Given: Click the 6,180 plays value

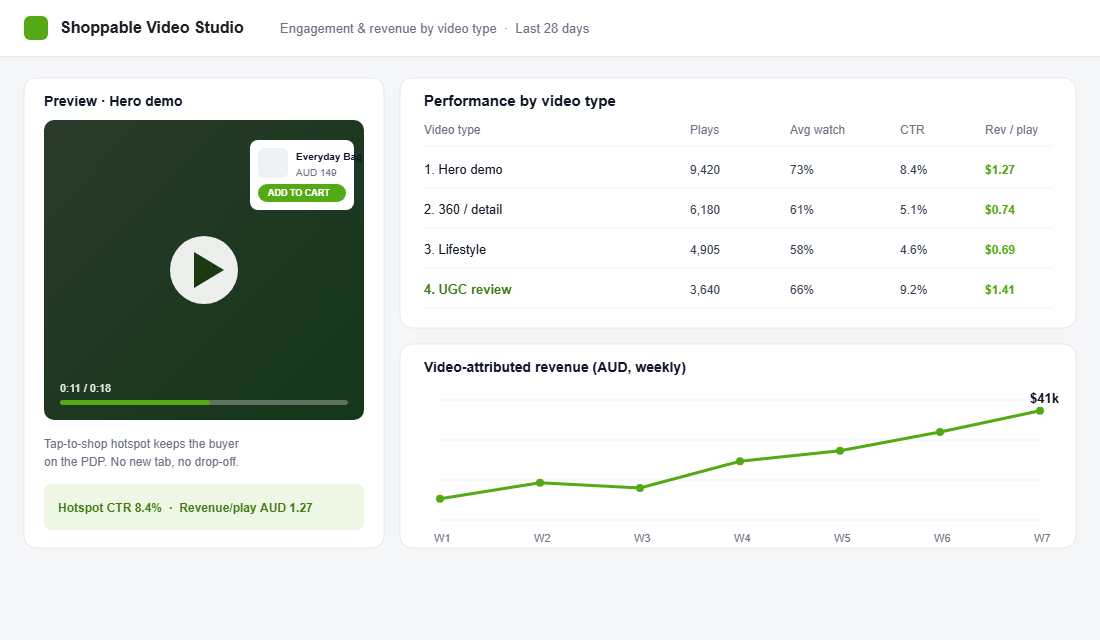Looking at the screenshot, I should tap(704, 210).
